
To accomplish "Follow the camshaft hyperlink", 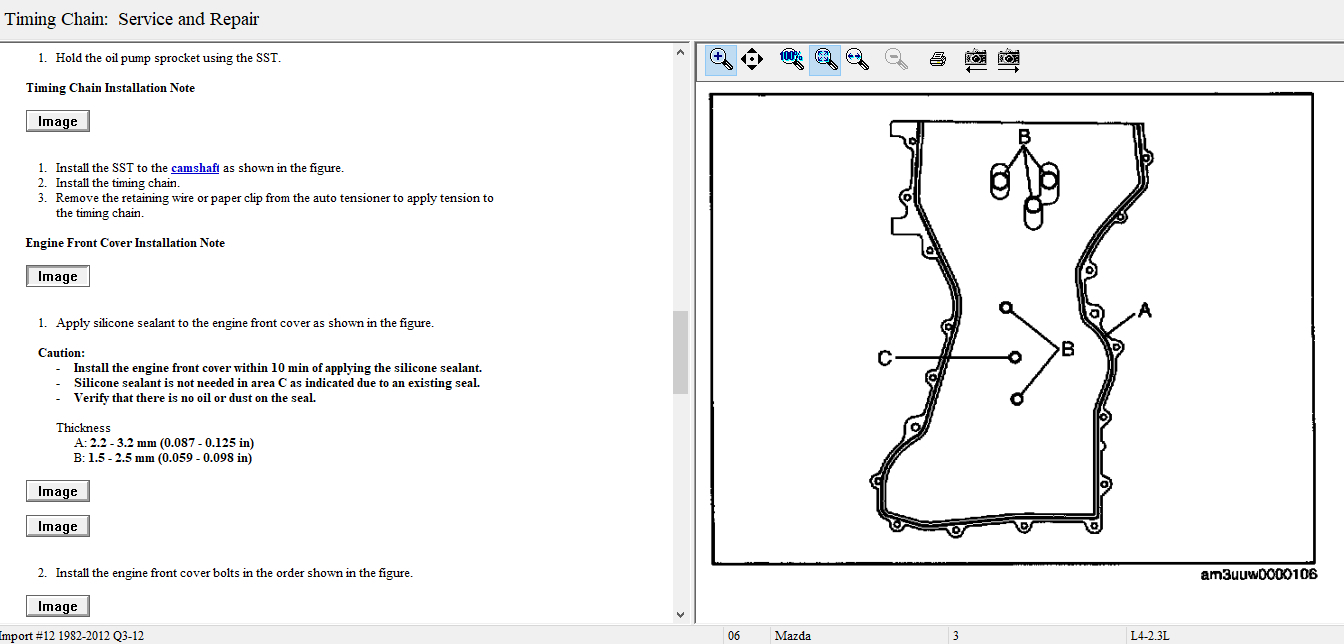I will pyautogui.click(x=195, y=168).
